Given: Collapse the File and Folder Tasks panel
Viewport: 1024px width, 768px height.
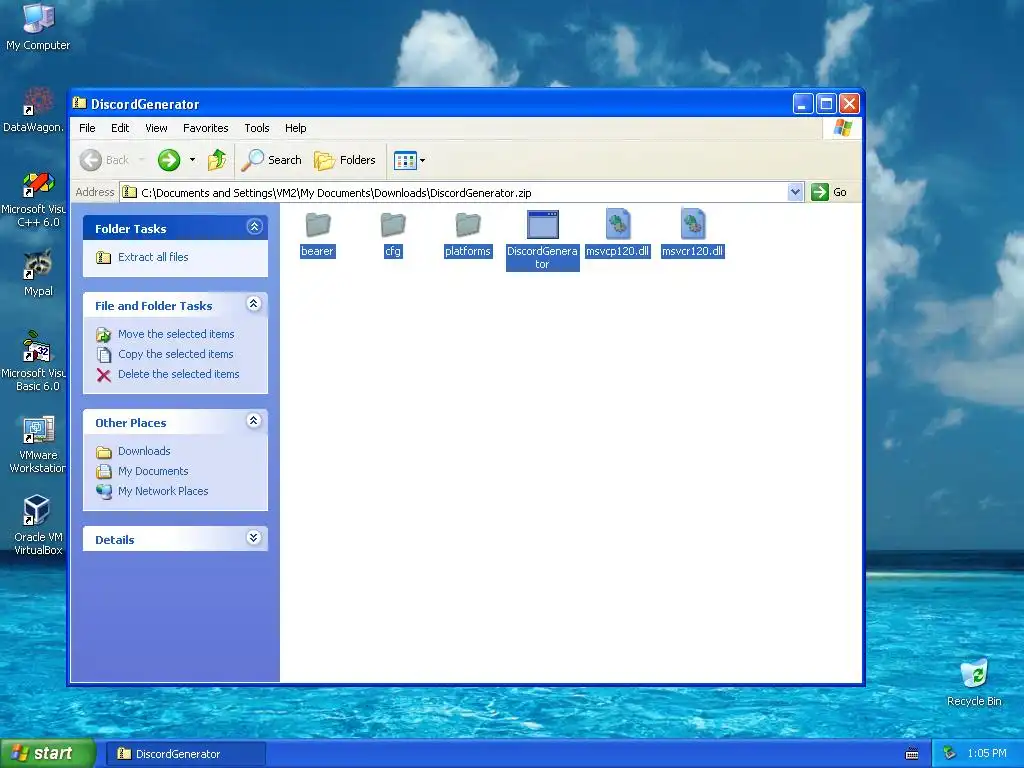Looking at the screenshot, I should click(254, 304).
